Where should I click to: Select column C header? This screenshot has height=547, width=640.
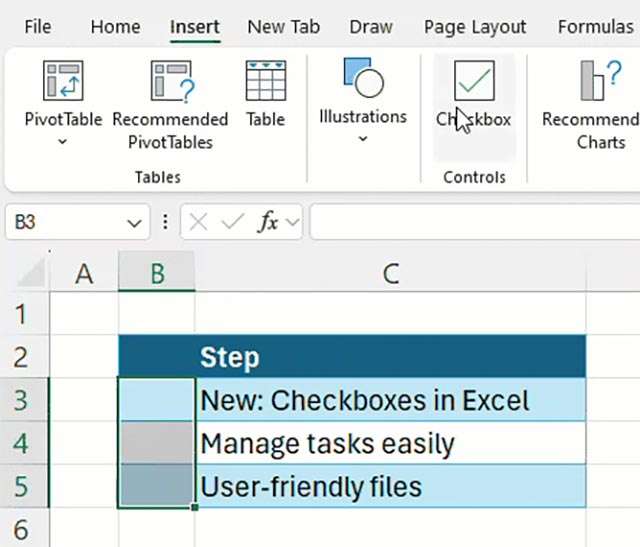coord(391,273)
